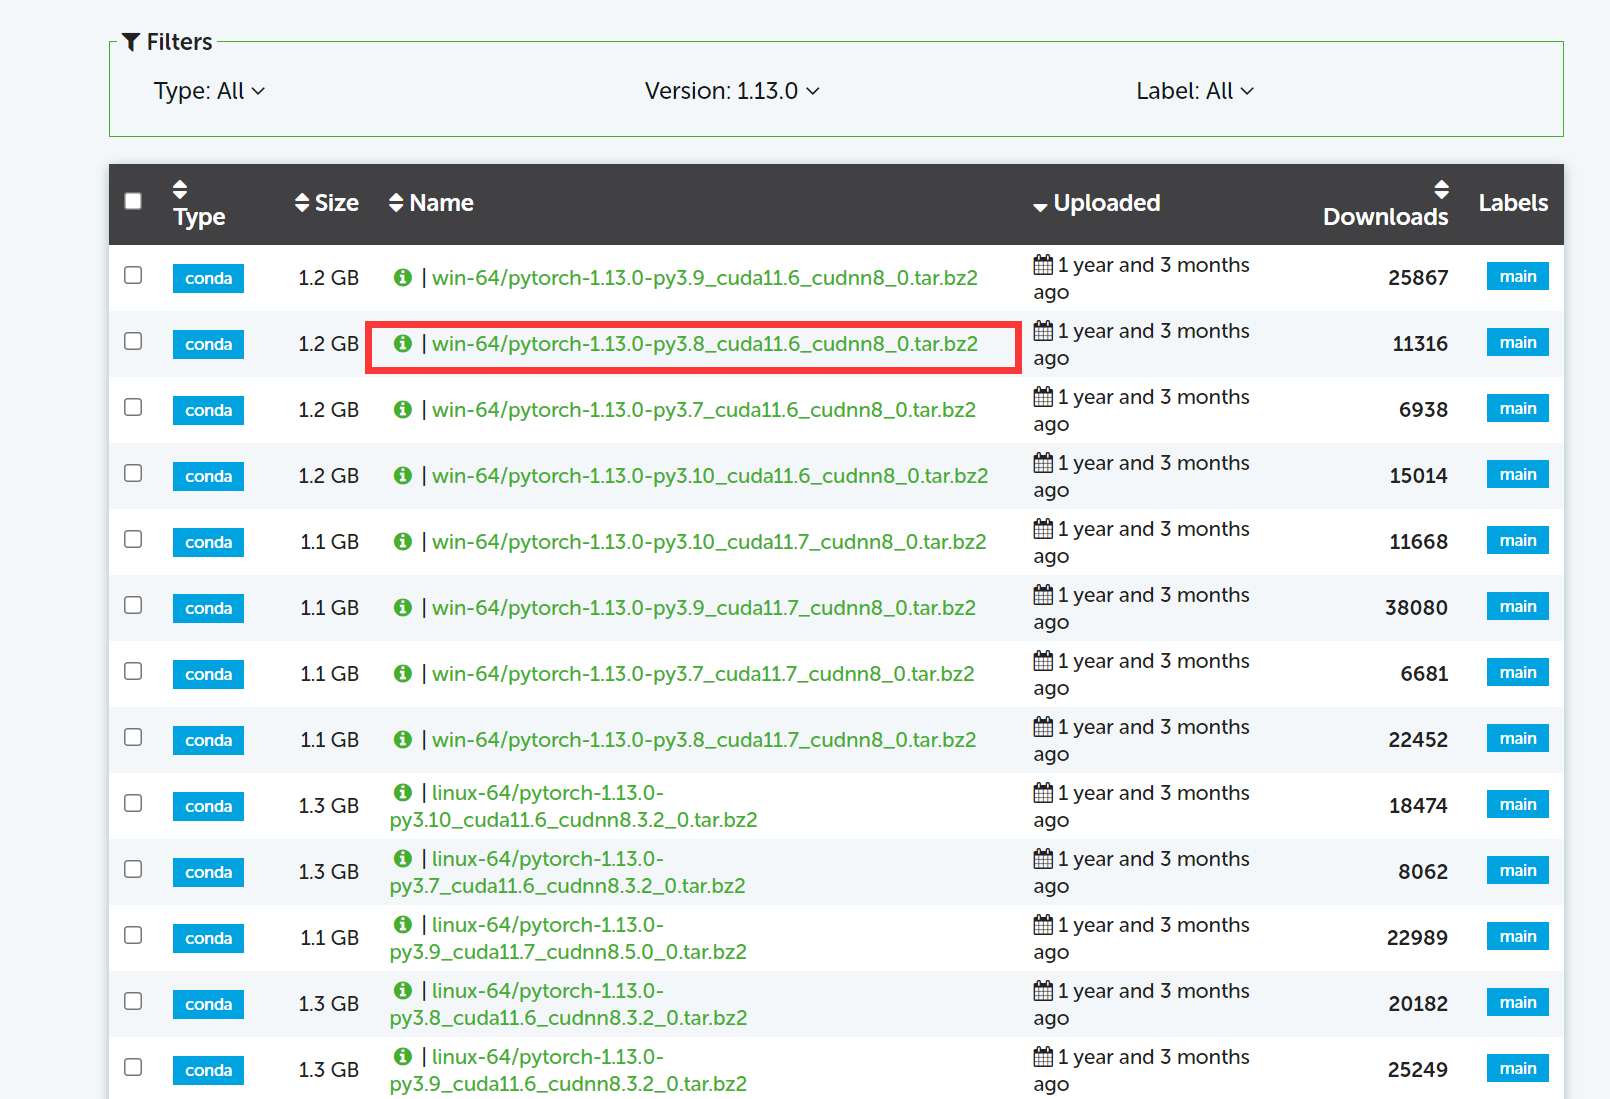The width and height of the screenshot is (1610, 1099).
Task: Click conda badge in the 8062 downloads row
Action: (208, 872)
